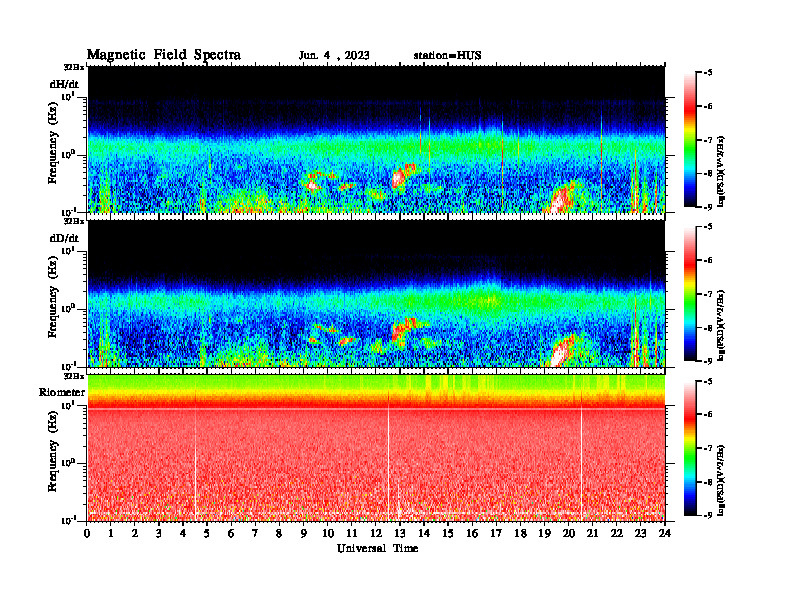Click hour 7 on Universal Time axis
792x612 pixels.
(256, 534)
